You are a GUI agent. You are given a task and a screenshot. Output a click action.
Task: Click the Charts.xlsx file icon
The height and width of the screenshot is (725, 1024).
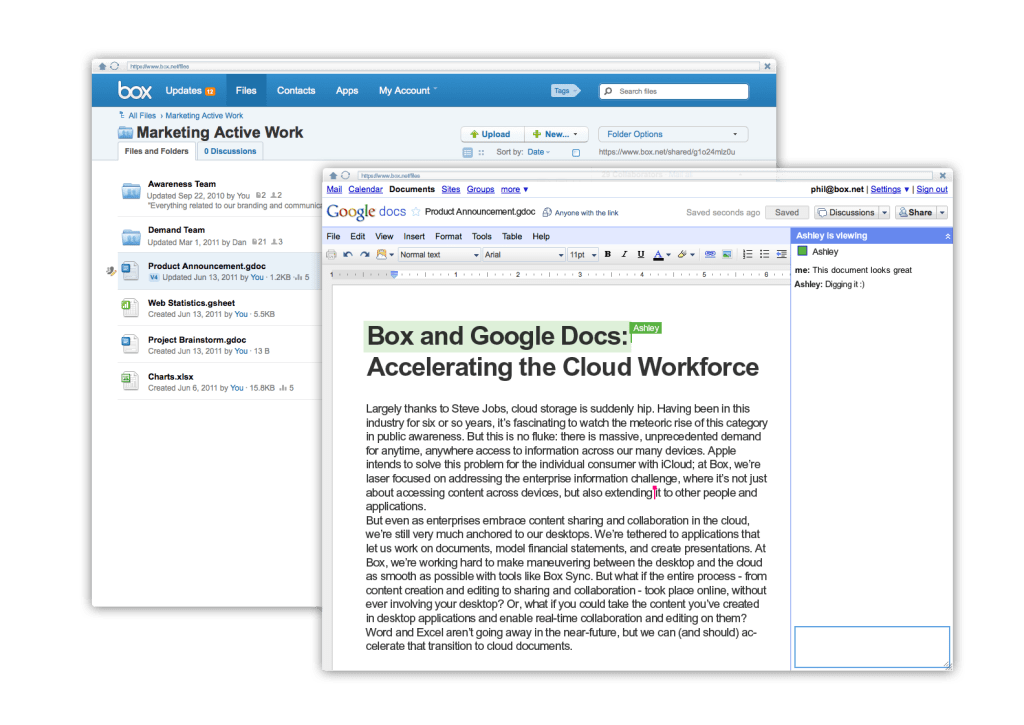pos(129,380)
